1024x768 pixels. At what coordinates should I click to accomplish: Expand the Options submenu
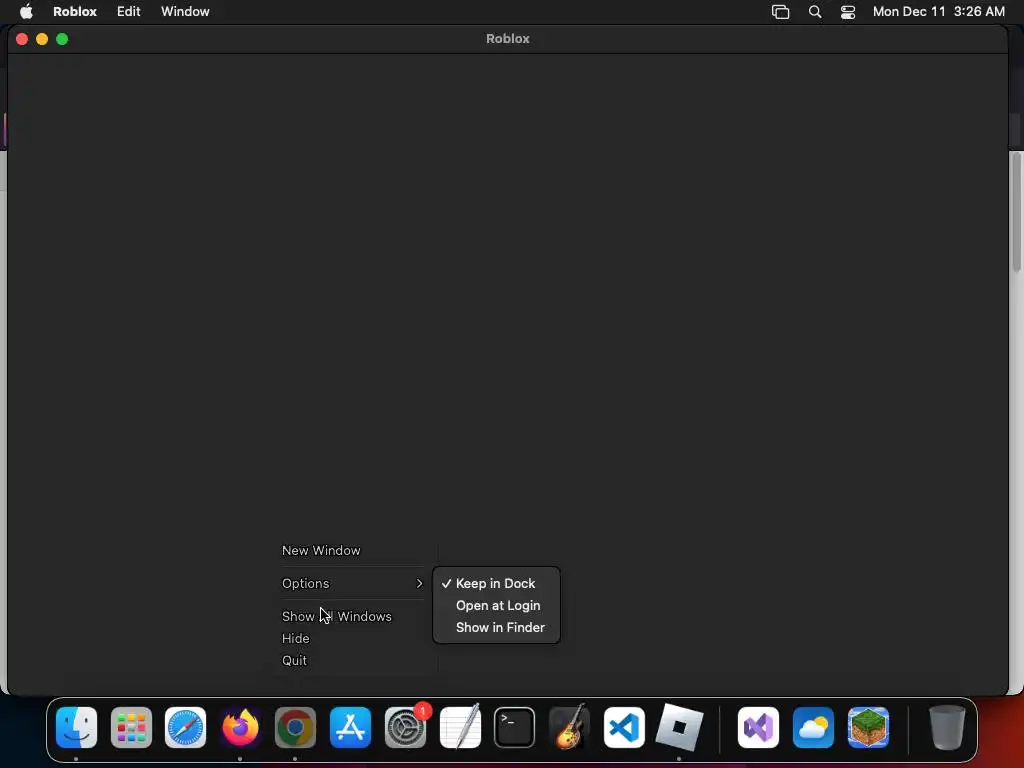pos(353,583)
